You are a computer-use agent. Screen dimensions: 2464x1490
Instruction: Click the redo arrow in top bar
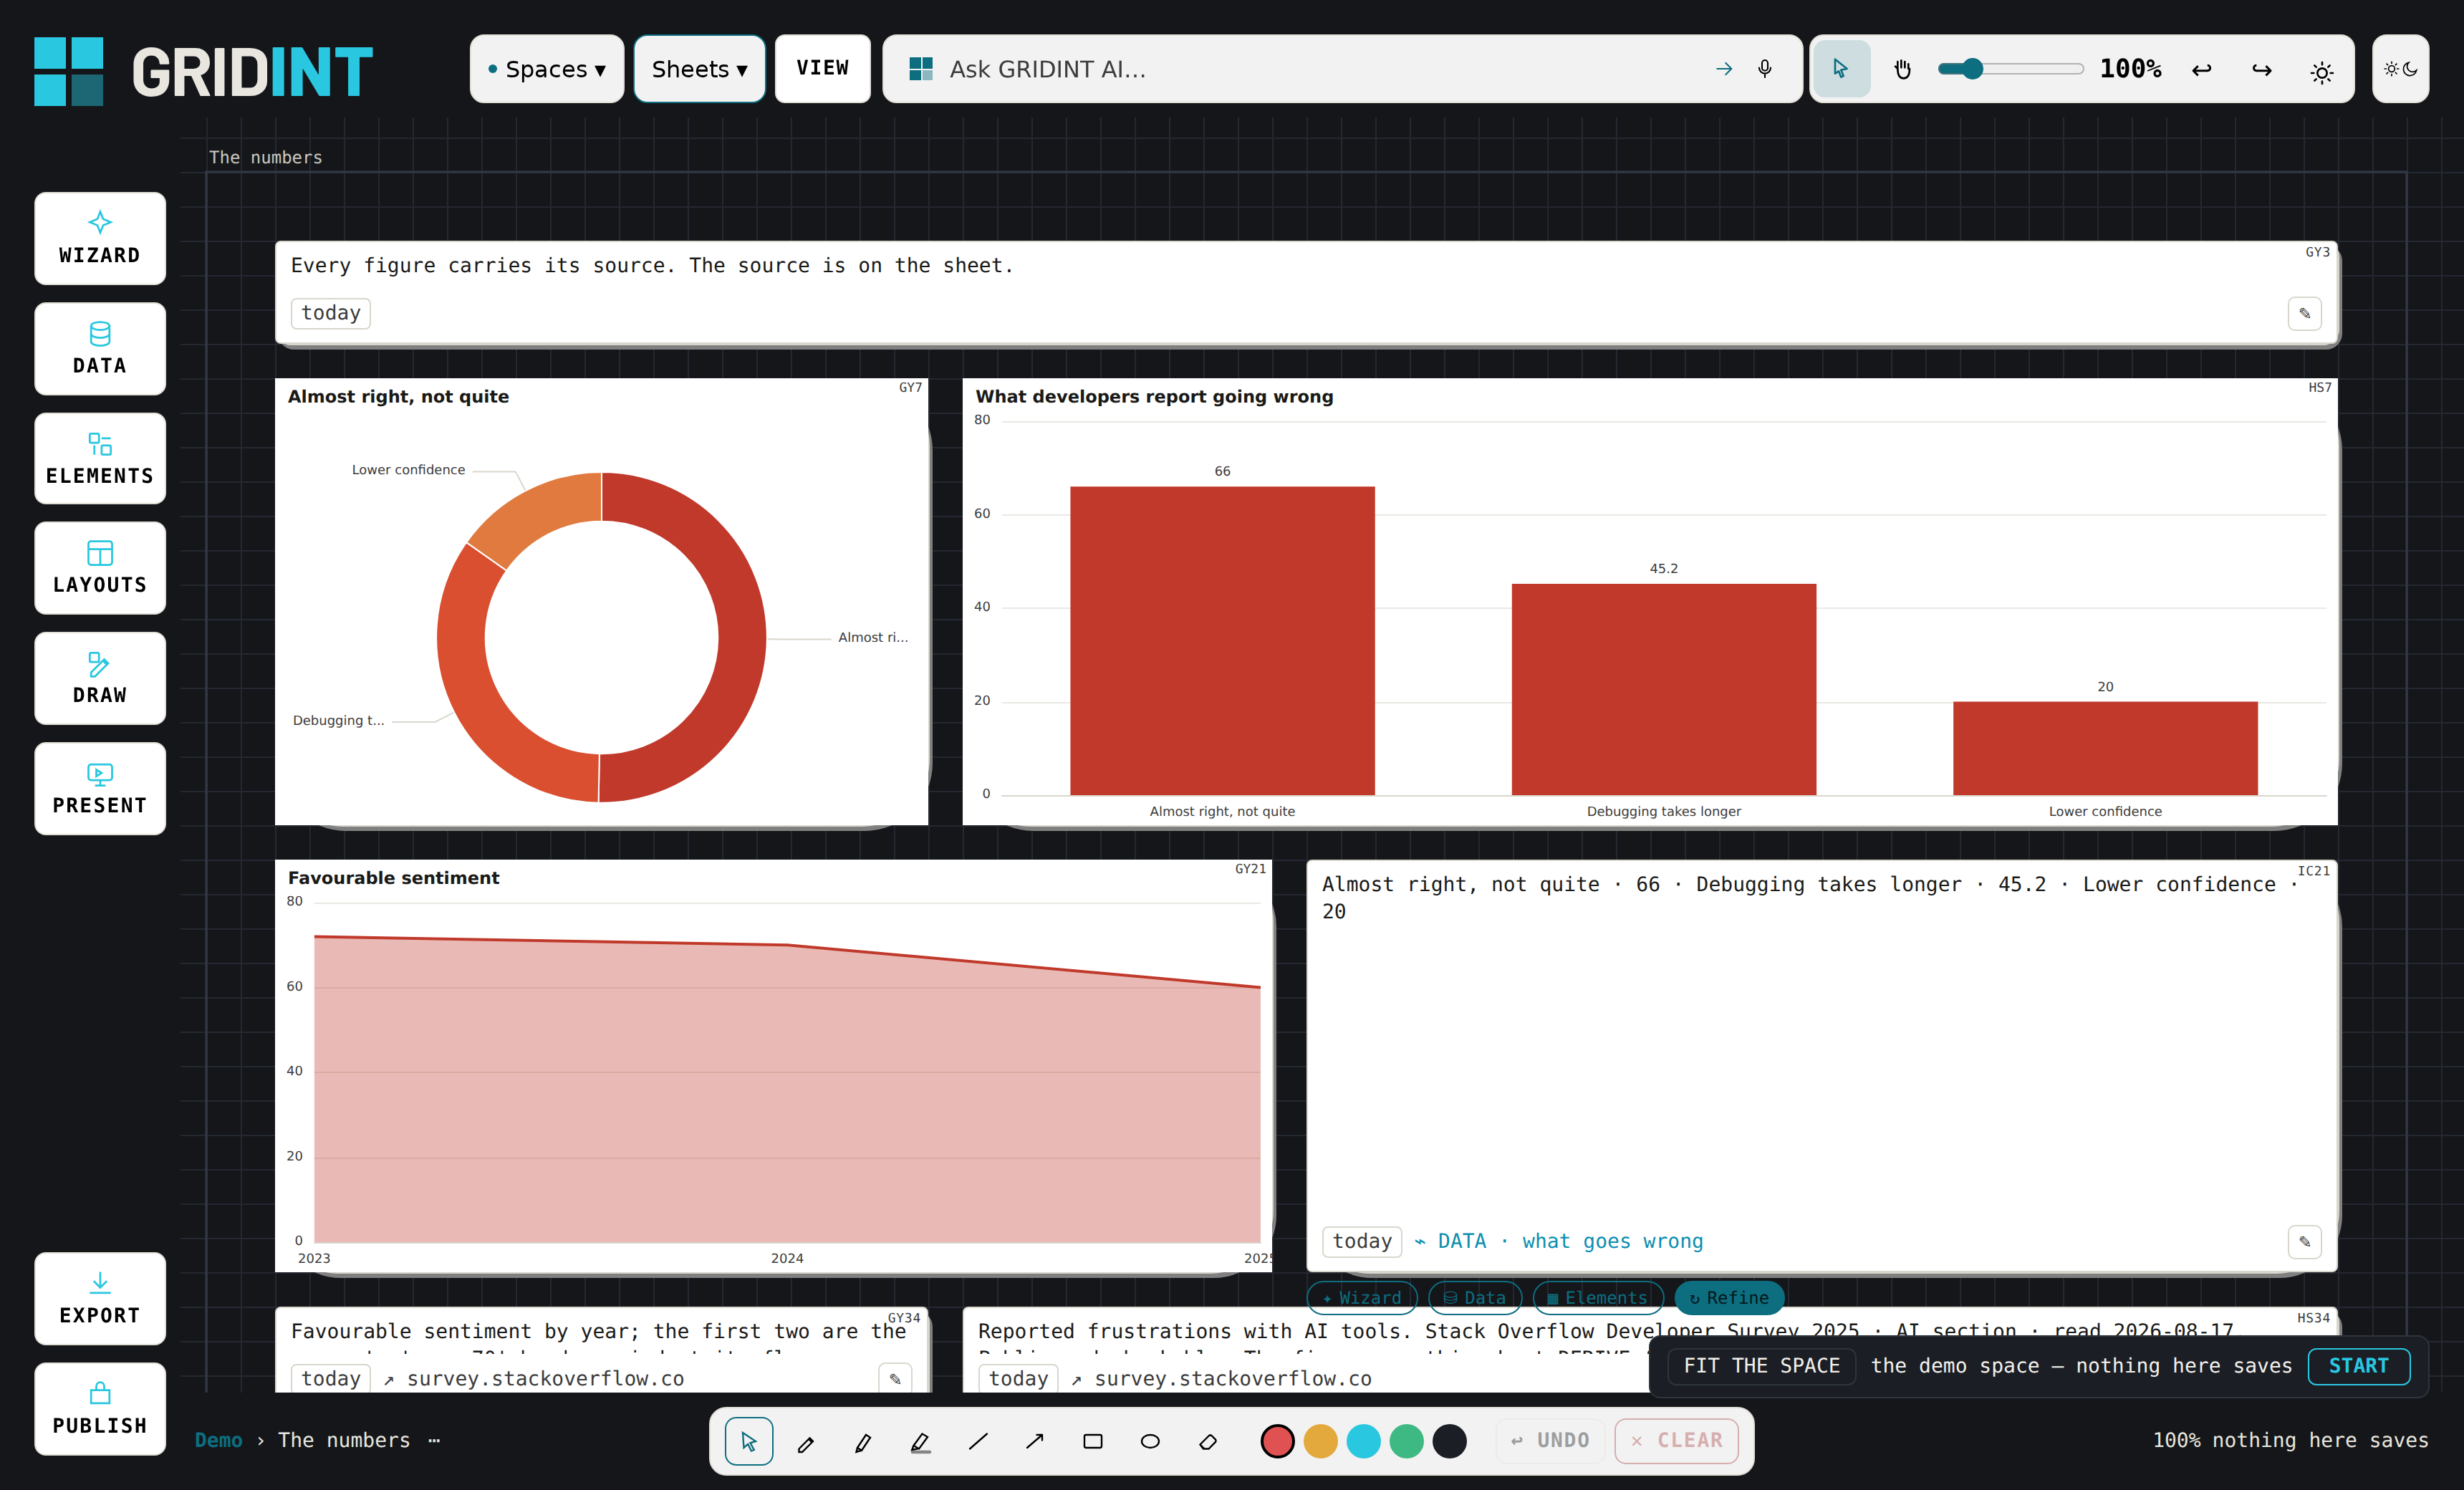(2262, 69)
